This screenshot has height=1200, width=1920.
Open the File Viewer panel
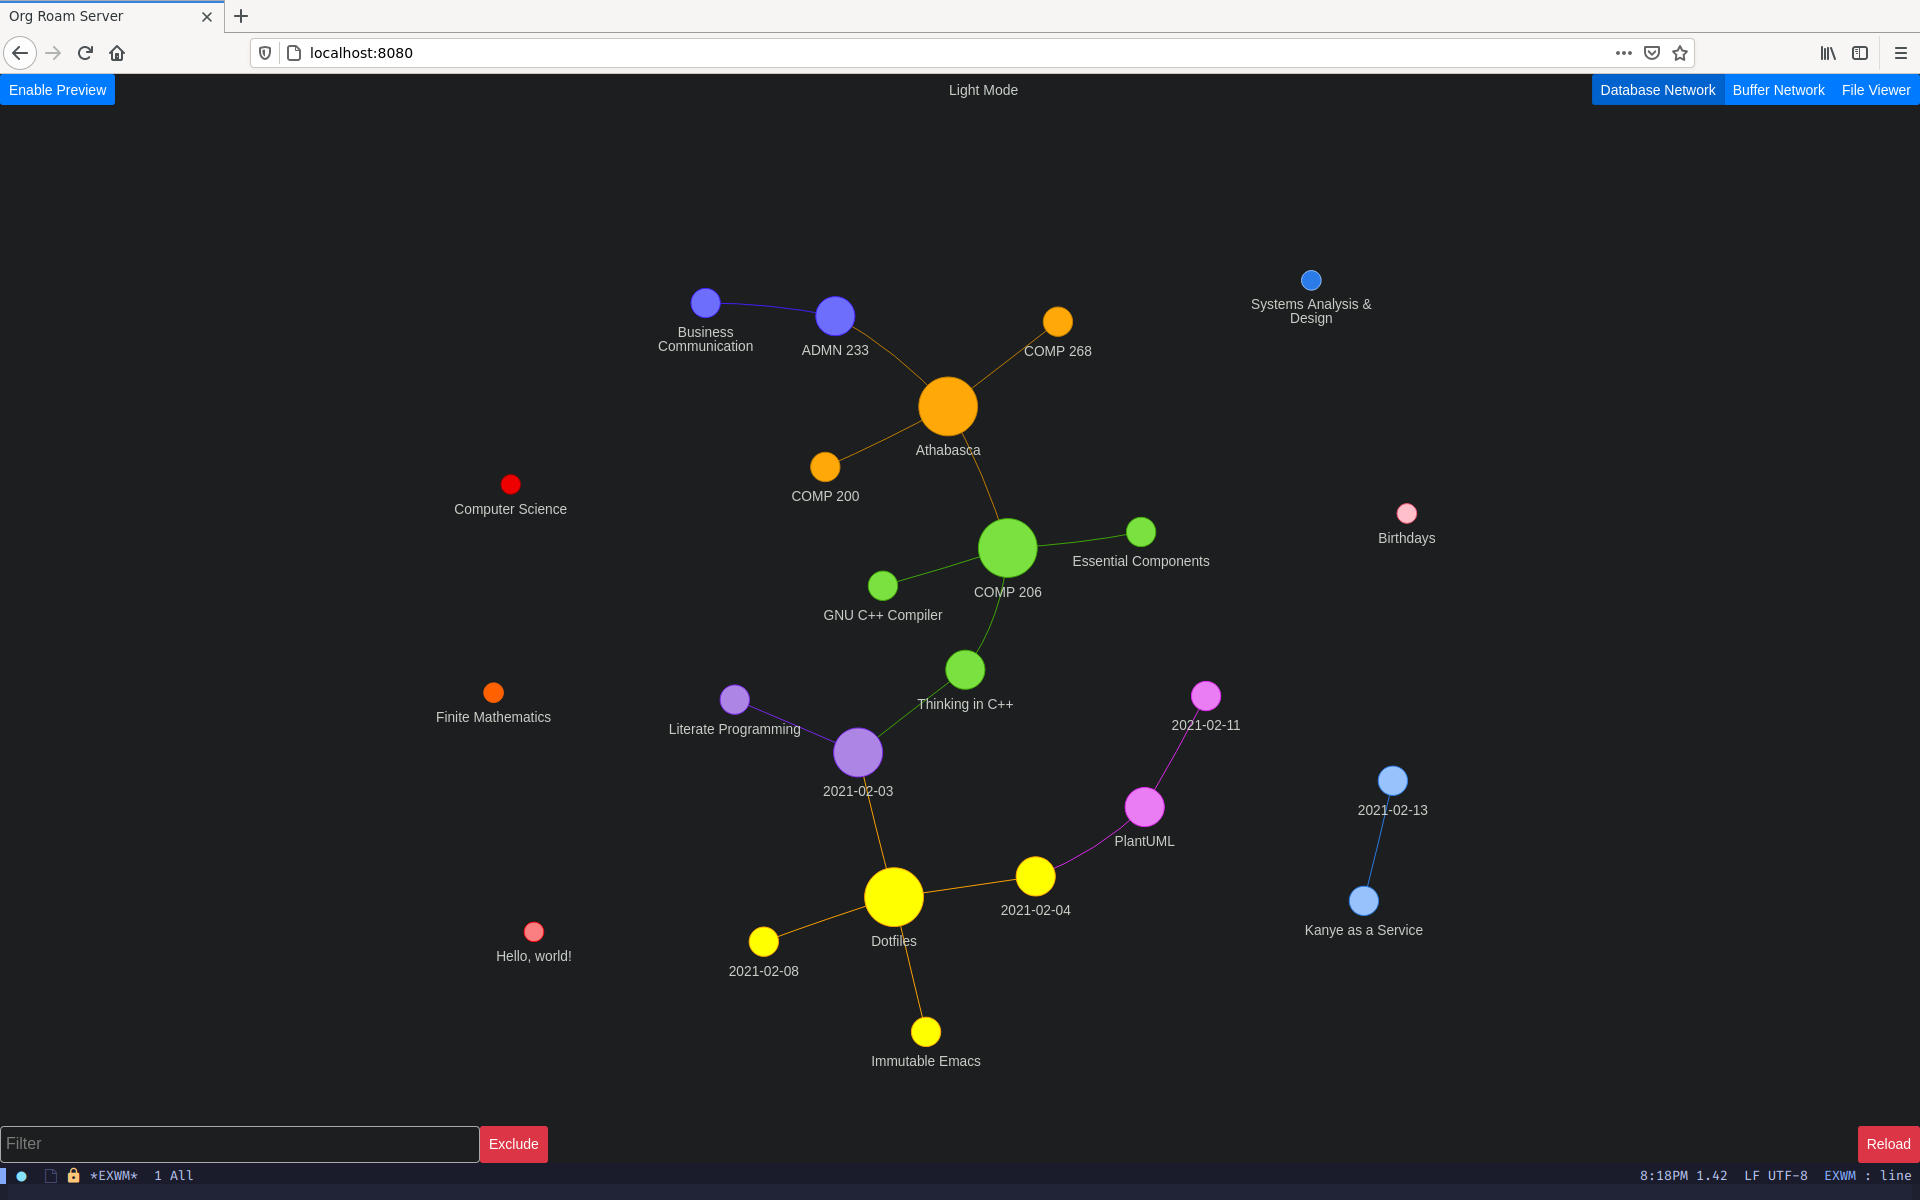coord(1876,90)
